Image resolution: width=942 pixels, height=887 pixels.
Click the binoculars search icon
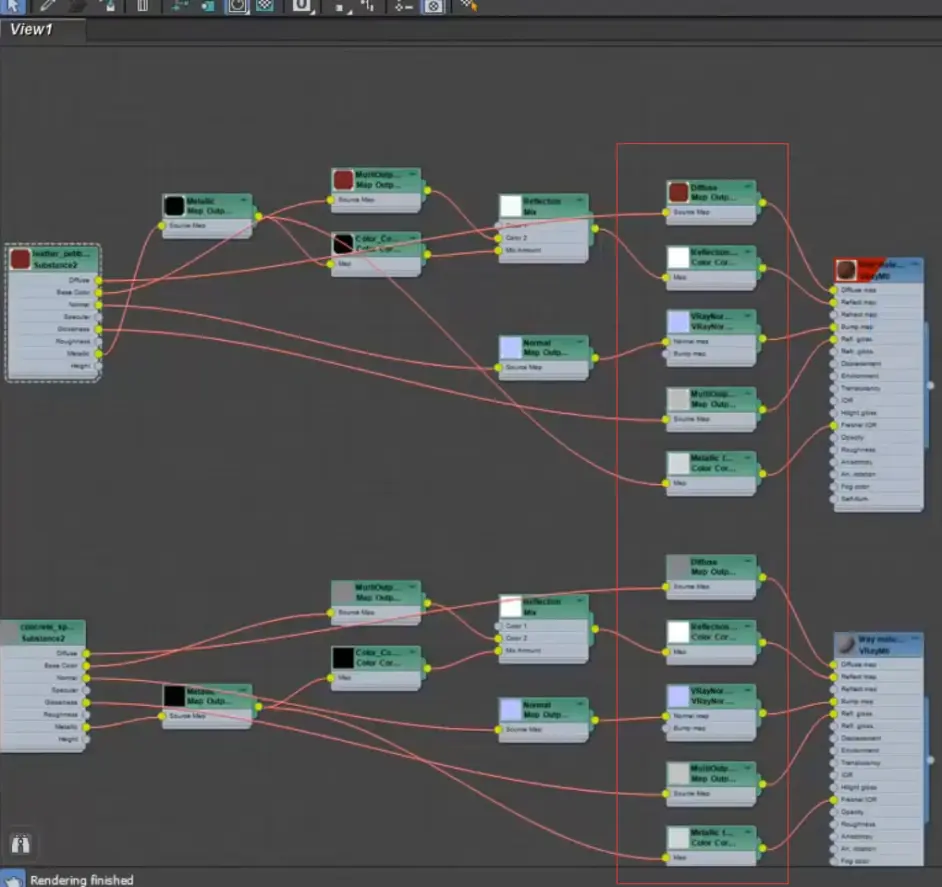click(x=20, y=844)
